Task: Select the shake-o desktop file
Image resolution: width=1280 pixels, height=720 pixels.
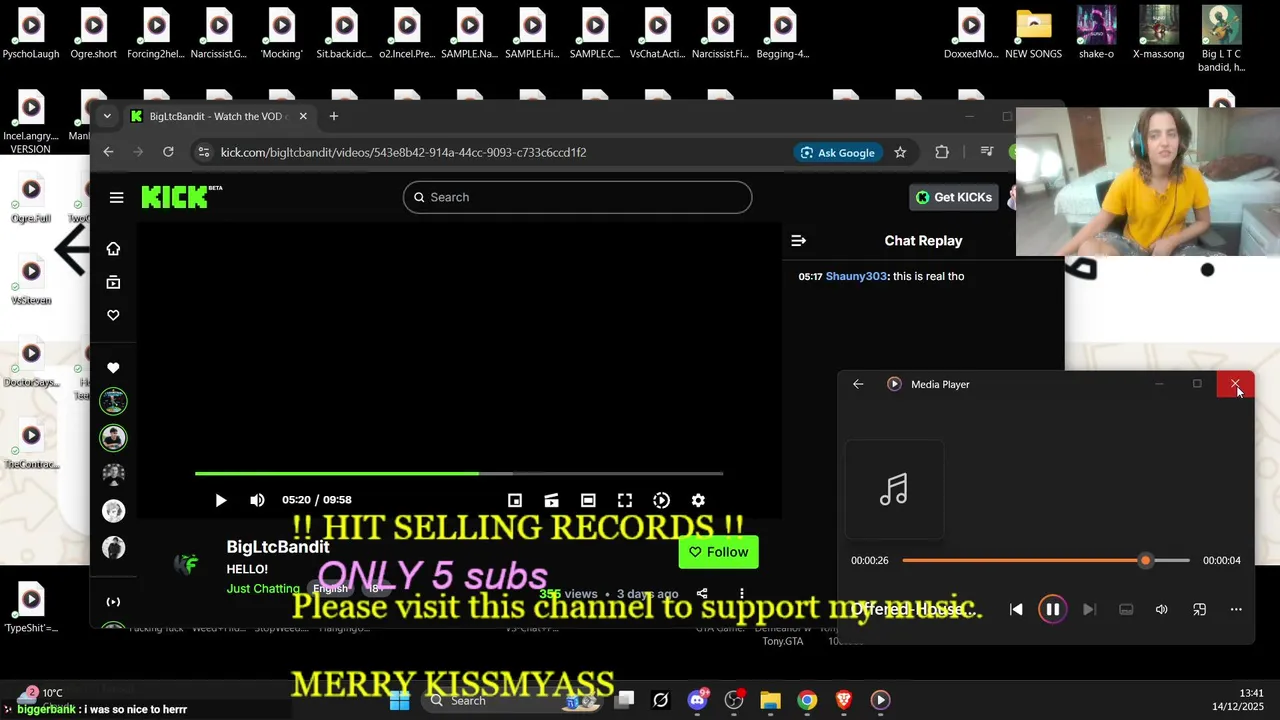Action: pyautogui.click(x=1096, y=35)
